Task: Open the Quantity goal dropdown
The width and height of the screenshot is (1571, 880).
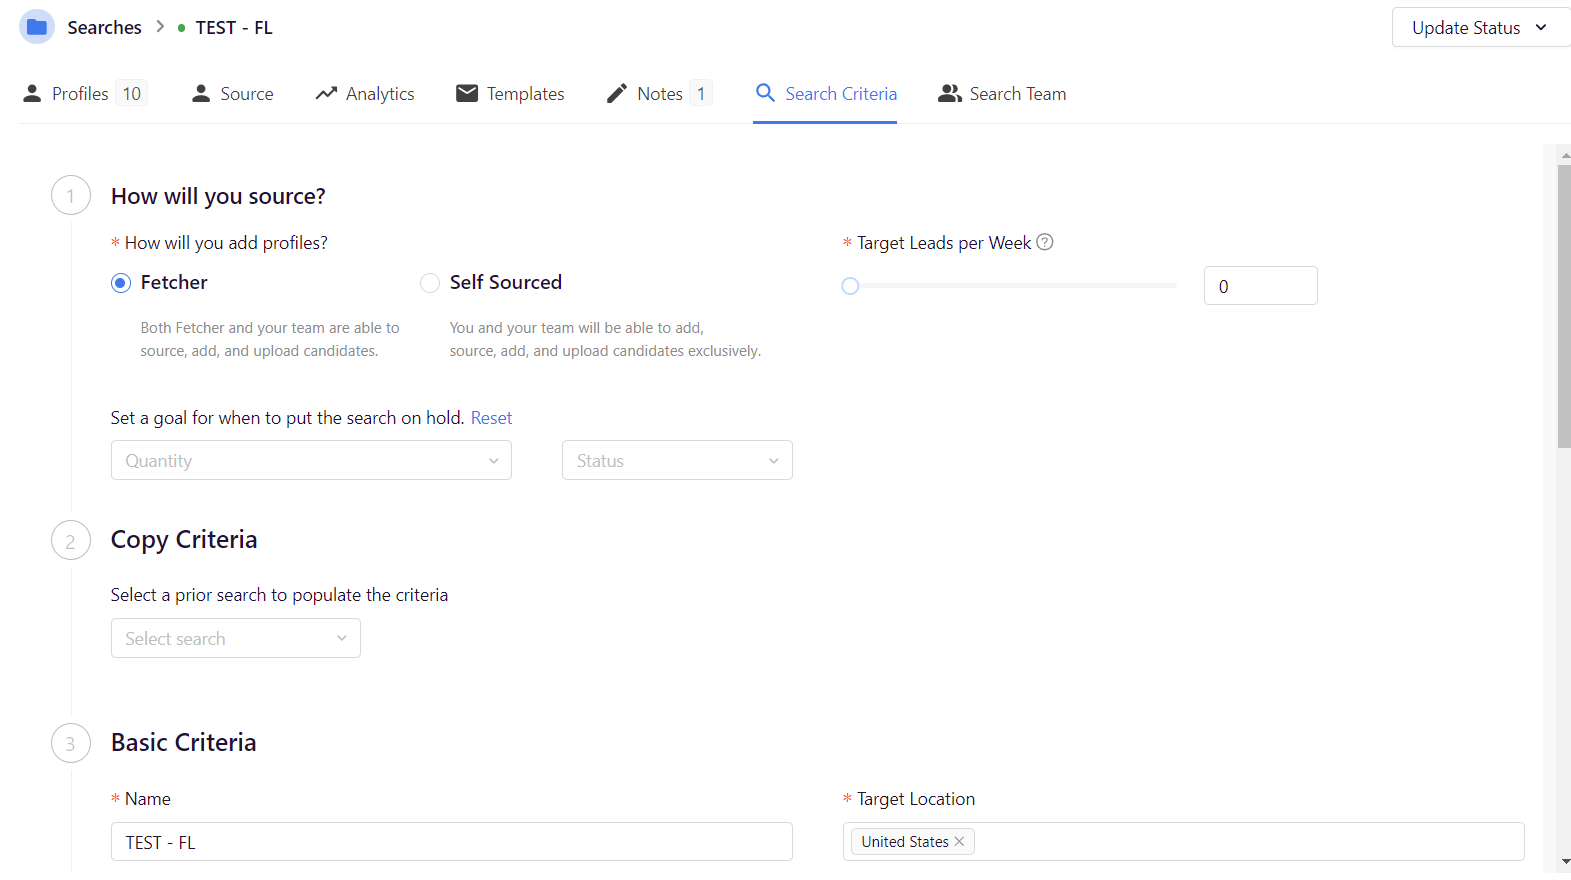Action: tap(311, 460)
